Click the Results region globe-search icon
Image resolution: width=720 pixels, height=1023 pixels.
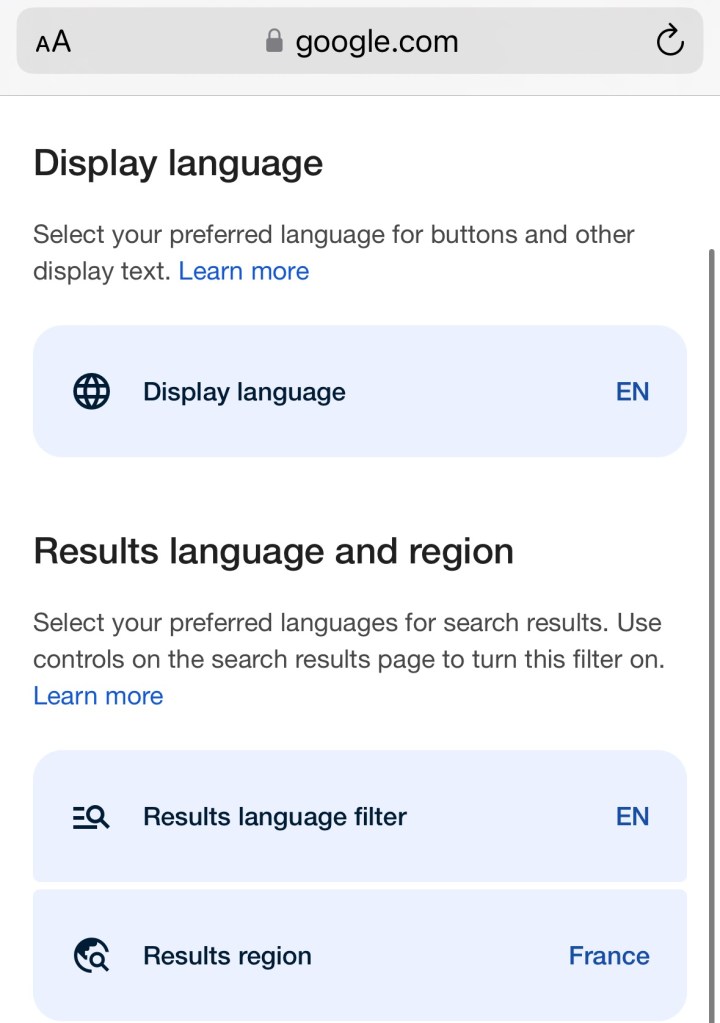click(92, 956)
